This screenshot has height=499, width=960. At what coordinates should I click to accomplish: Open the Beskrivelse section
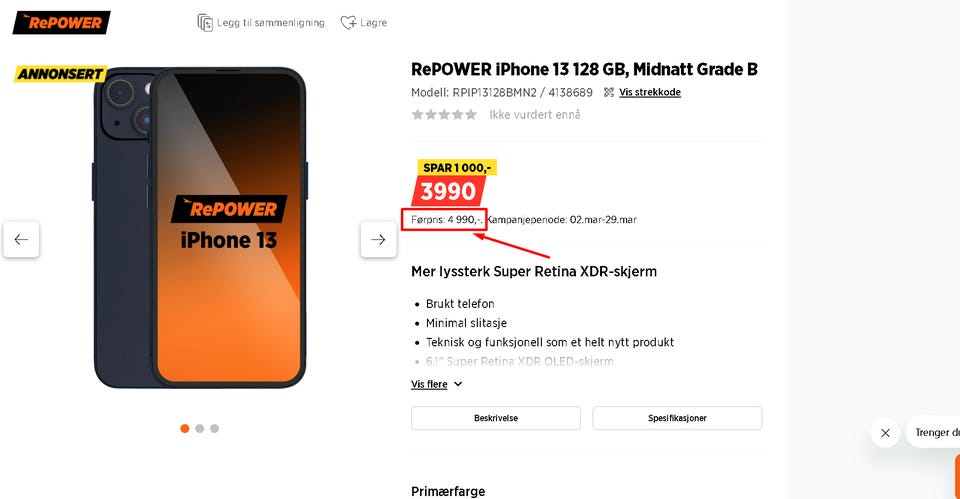tap(496, 418)
